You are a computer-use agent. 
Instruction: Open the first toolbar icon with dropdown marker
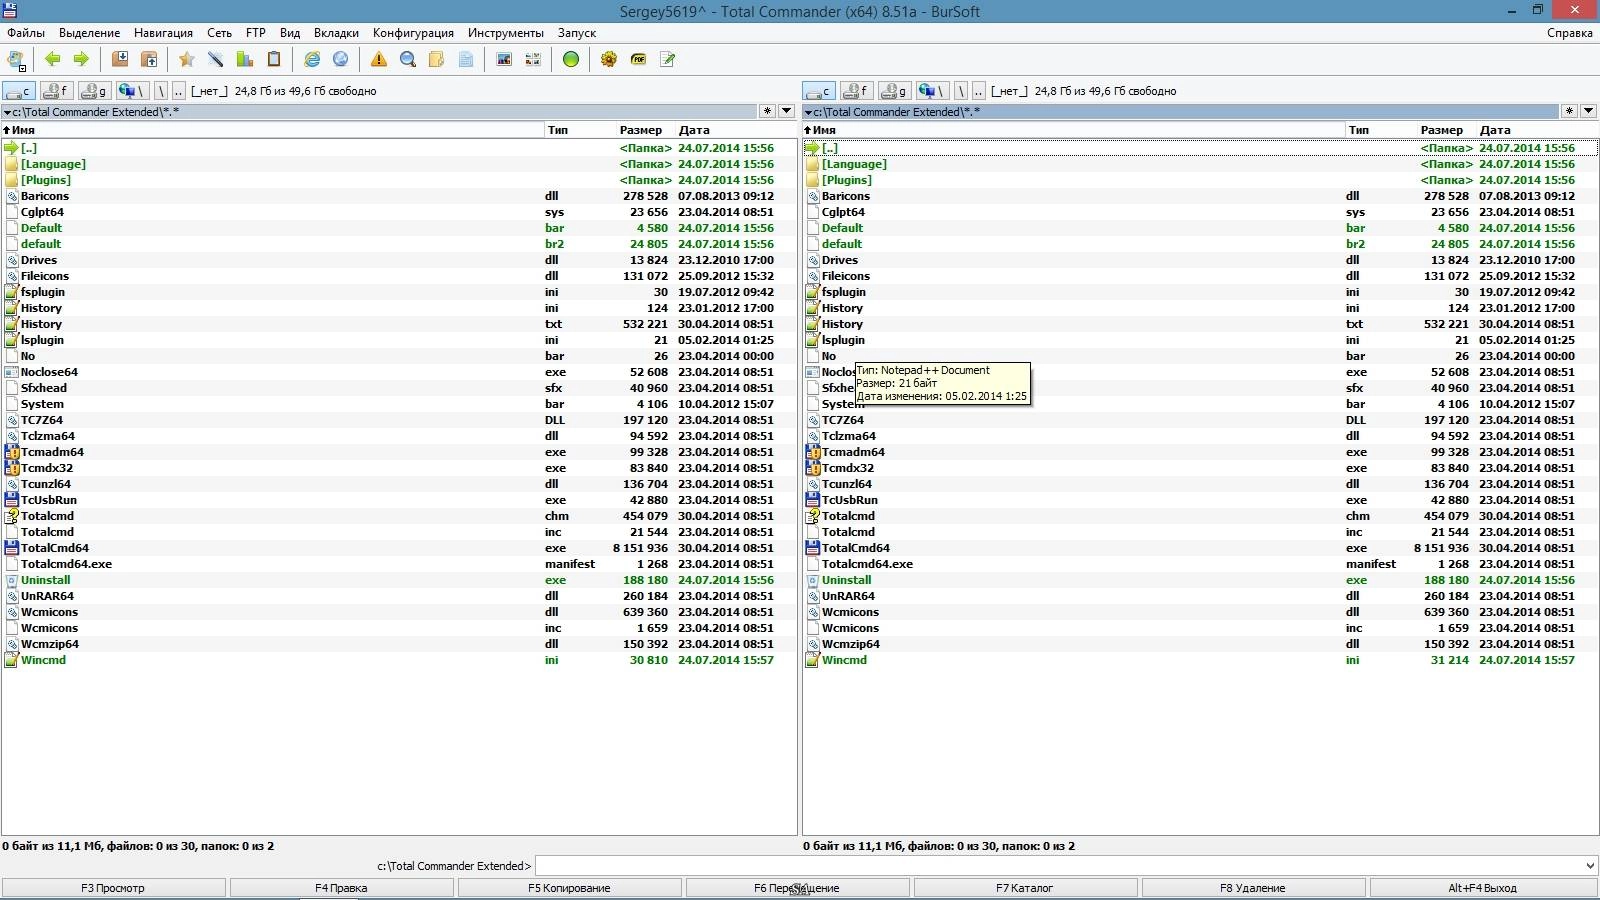tap(16, 60)
